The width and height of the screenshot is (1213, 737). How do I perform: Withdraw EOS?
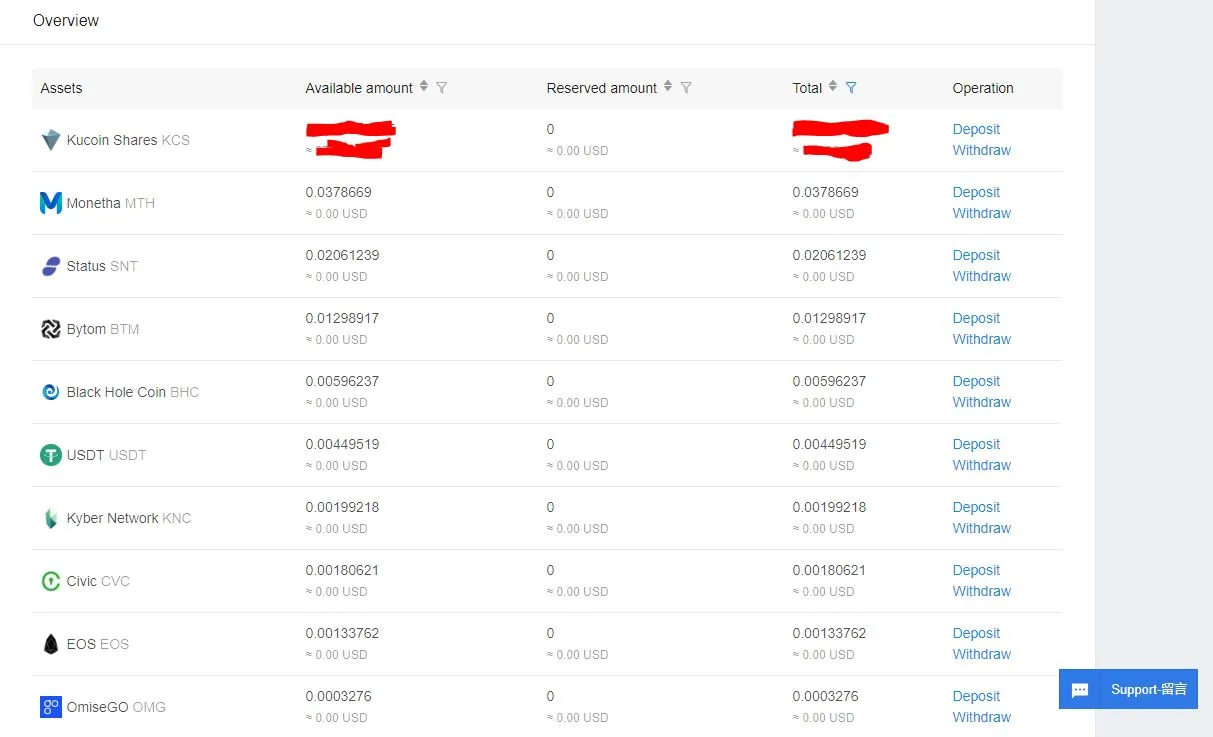pos(982,654)
